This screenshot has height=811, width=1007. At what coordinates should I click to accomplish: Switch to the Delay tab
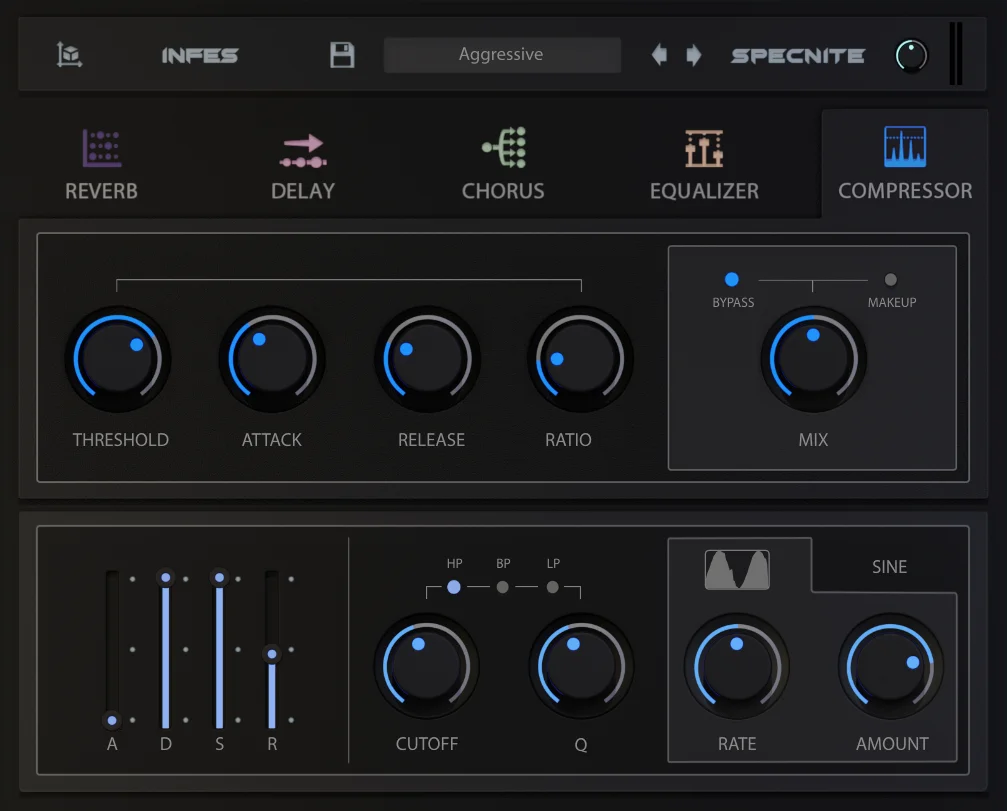(303, 164)
